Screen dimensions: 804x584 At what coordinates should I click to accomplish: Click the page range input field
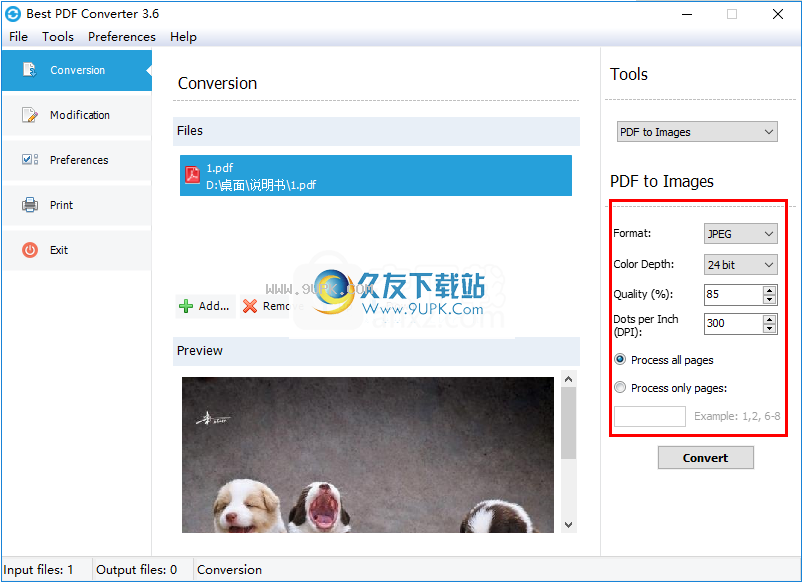(650, 416)
